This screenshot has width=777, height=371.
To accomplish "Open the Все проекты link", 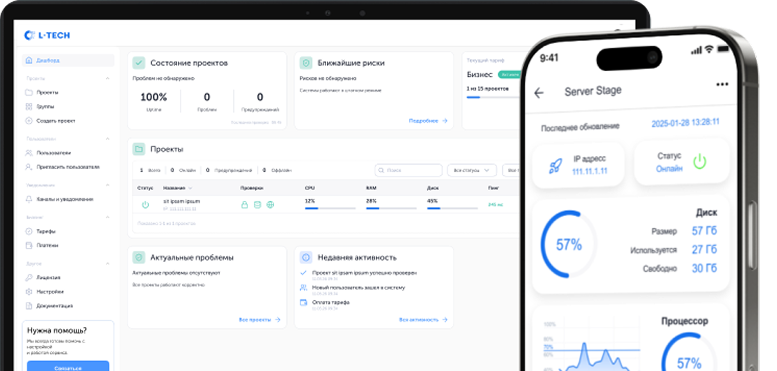I will pyautogui.click(x=260, y=320).
